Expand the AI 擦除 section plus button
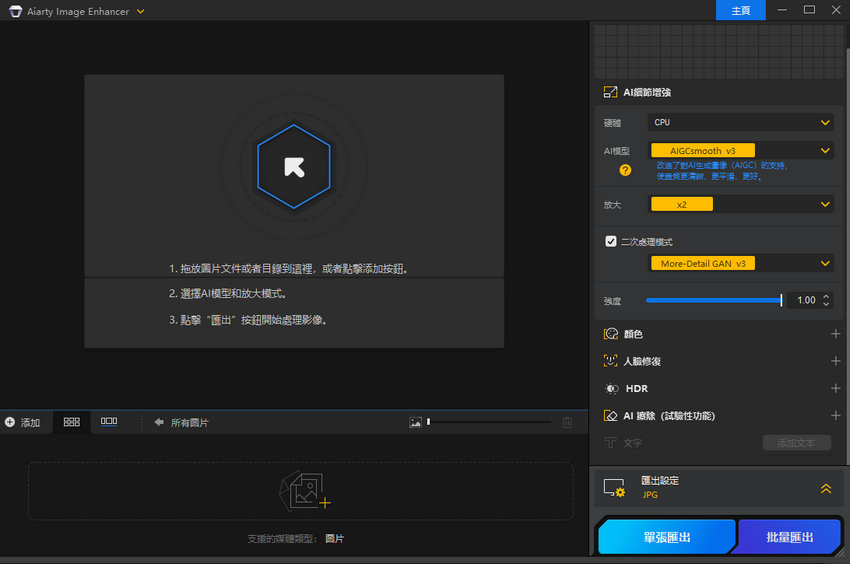Viewport: 850px width, 564px height. click(x=835, y=415)
